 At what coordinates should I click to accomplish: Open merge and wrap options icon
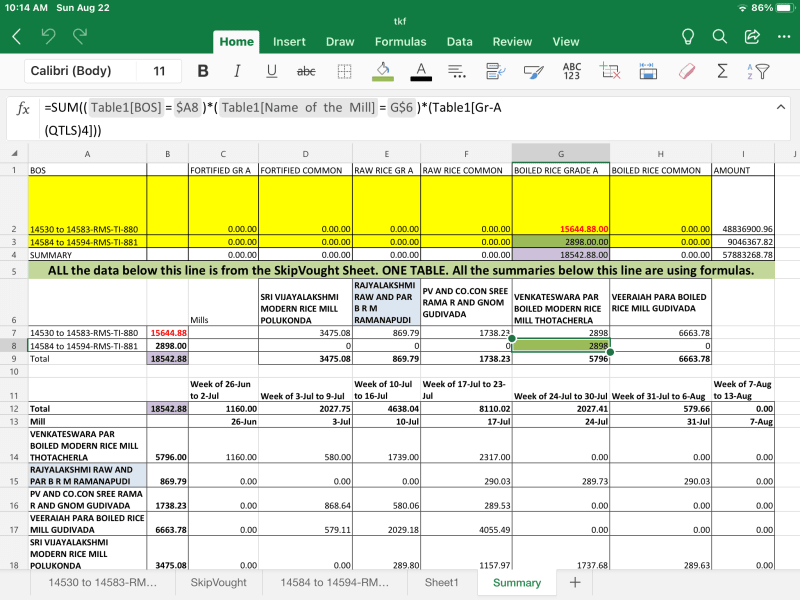click(x=495, y=71)
